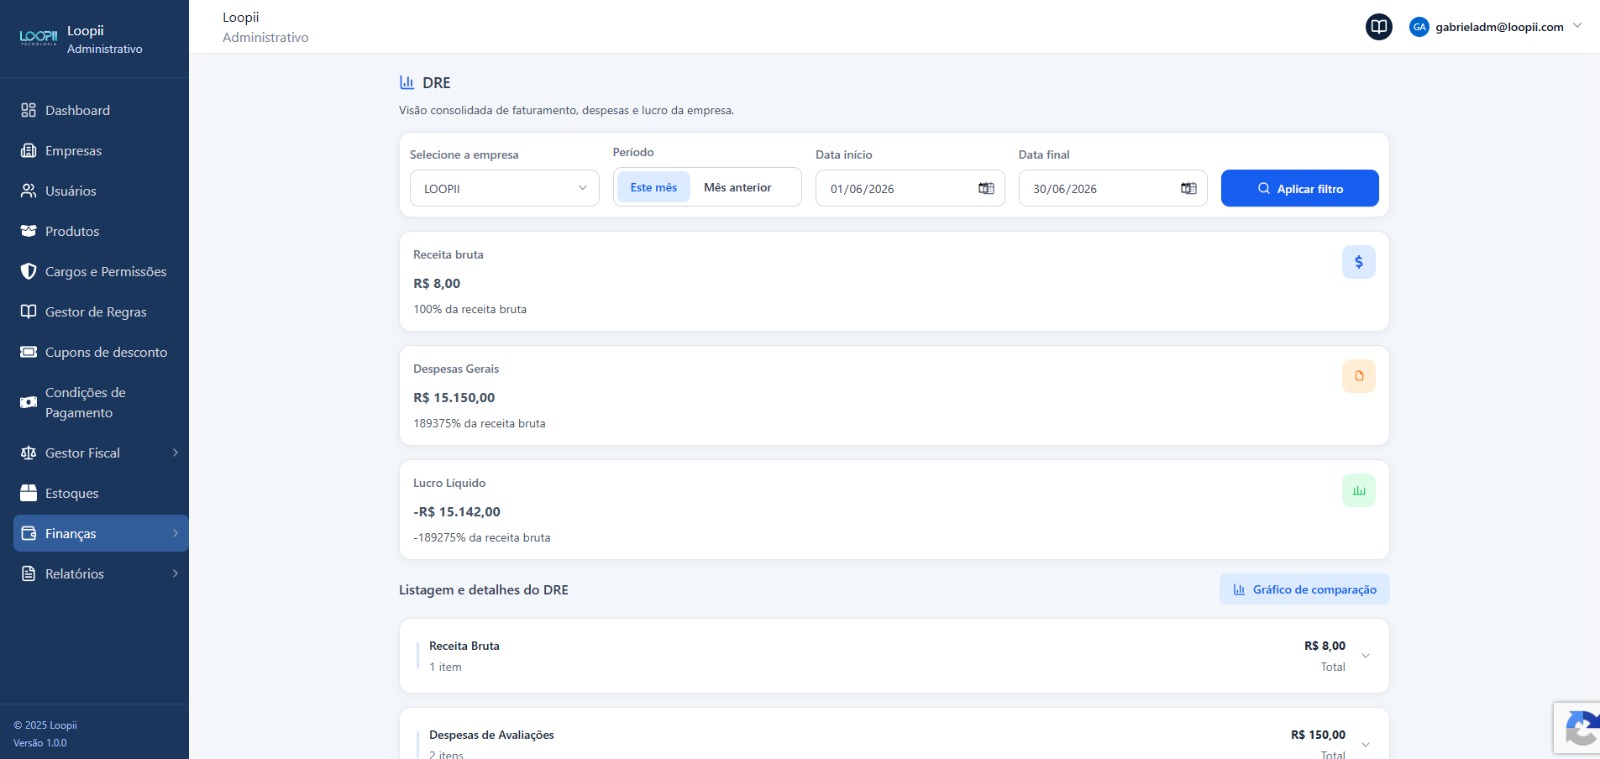Expand the Relatórios submenu chevron
Image resolution: width=1600 pixels, height=759 pixels.
coord(175,573)
